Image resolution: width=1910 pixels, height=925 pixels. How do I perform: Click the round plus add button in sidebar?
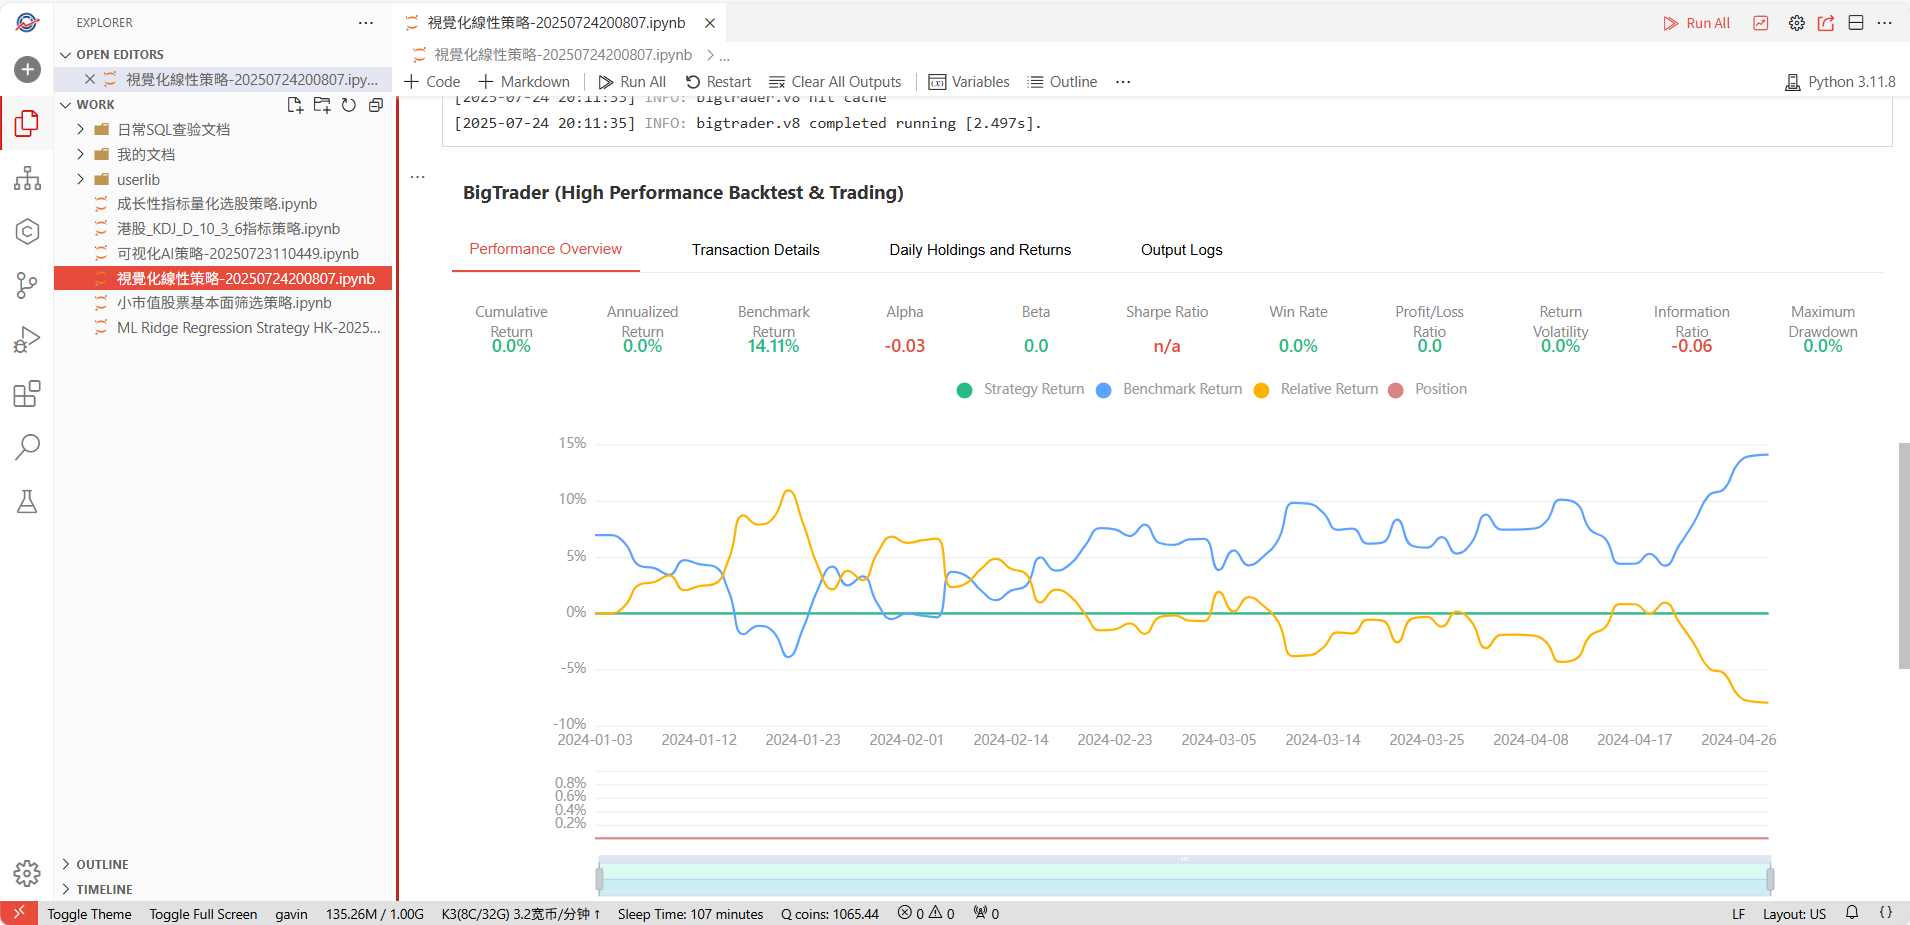pos(27,69)
